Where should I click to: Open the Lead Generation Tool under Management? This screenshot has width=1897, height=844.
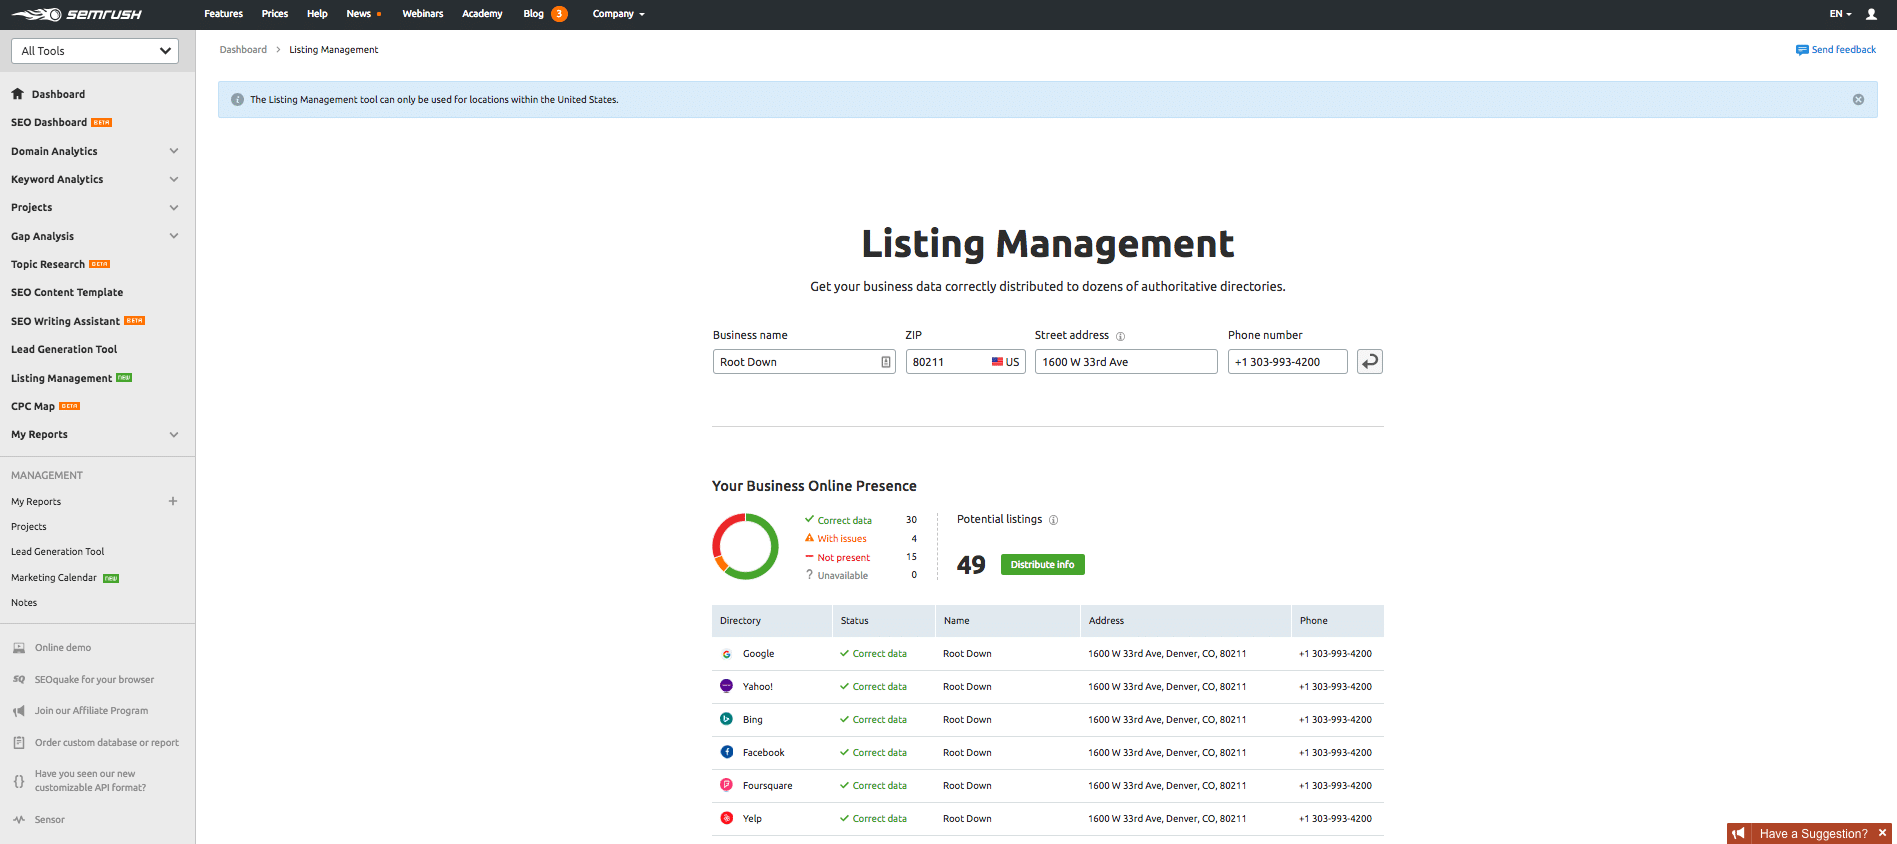click(57, 552)
